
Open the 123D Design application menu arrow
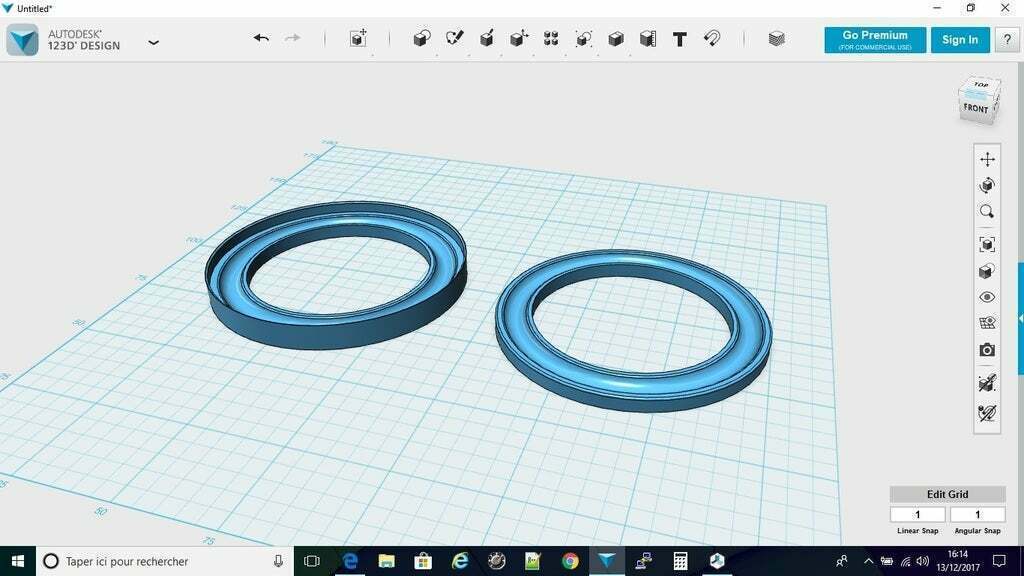[153, 42]
